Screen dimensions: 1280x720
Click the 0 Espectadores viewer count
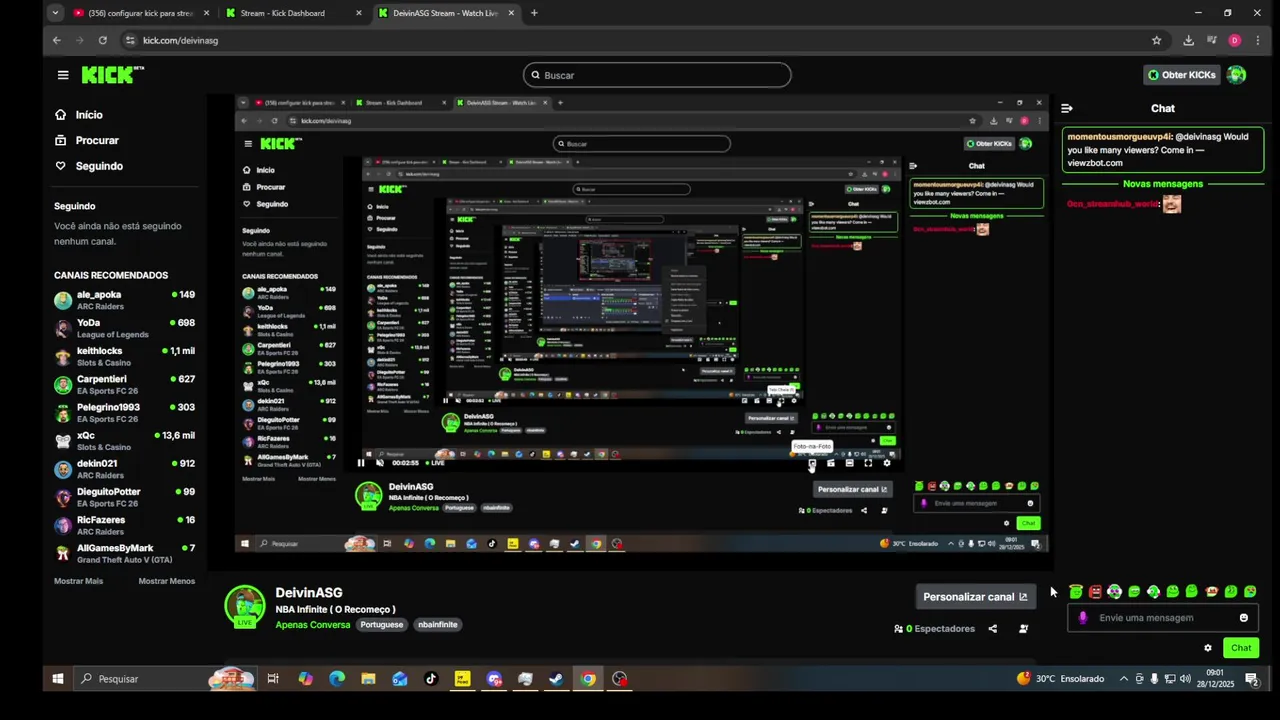pos(934,629)
